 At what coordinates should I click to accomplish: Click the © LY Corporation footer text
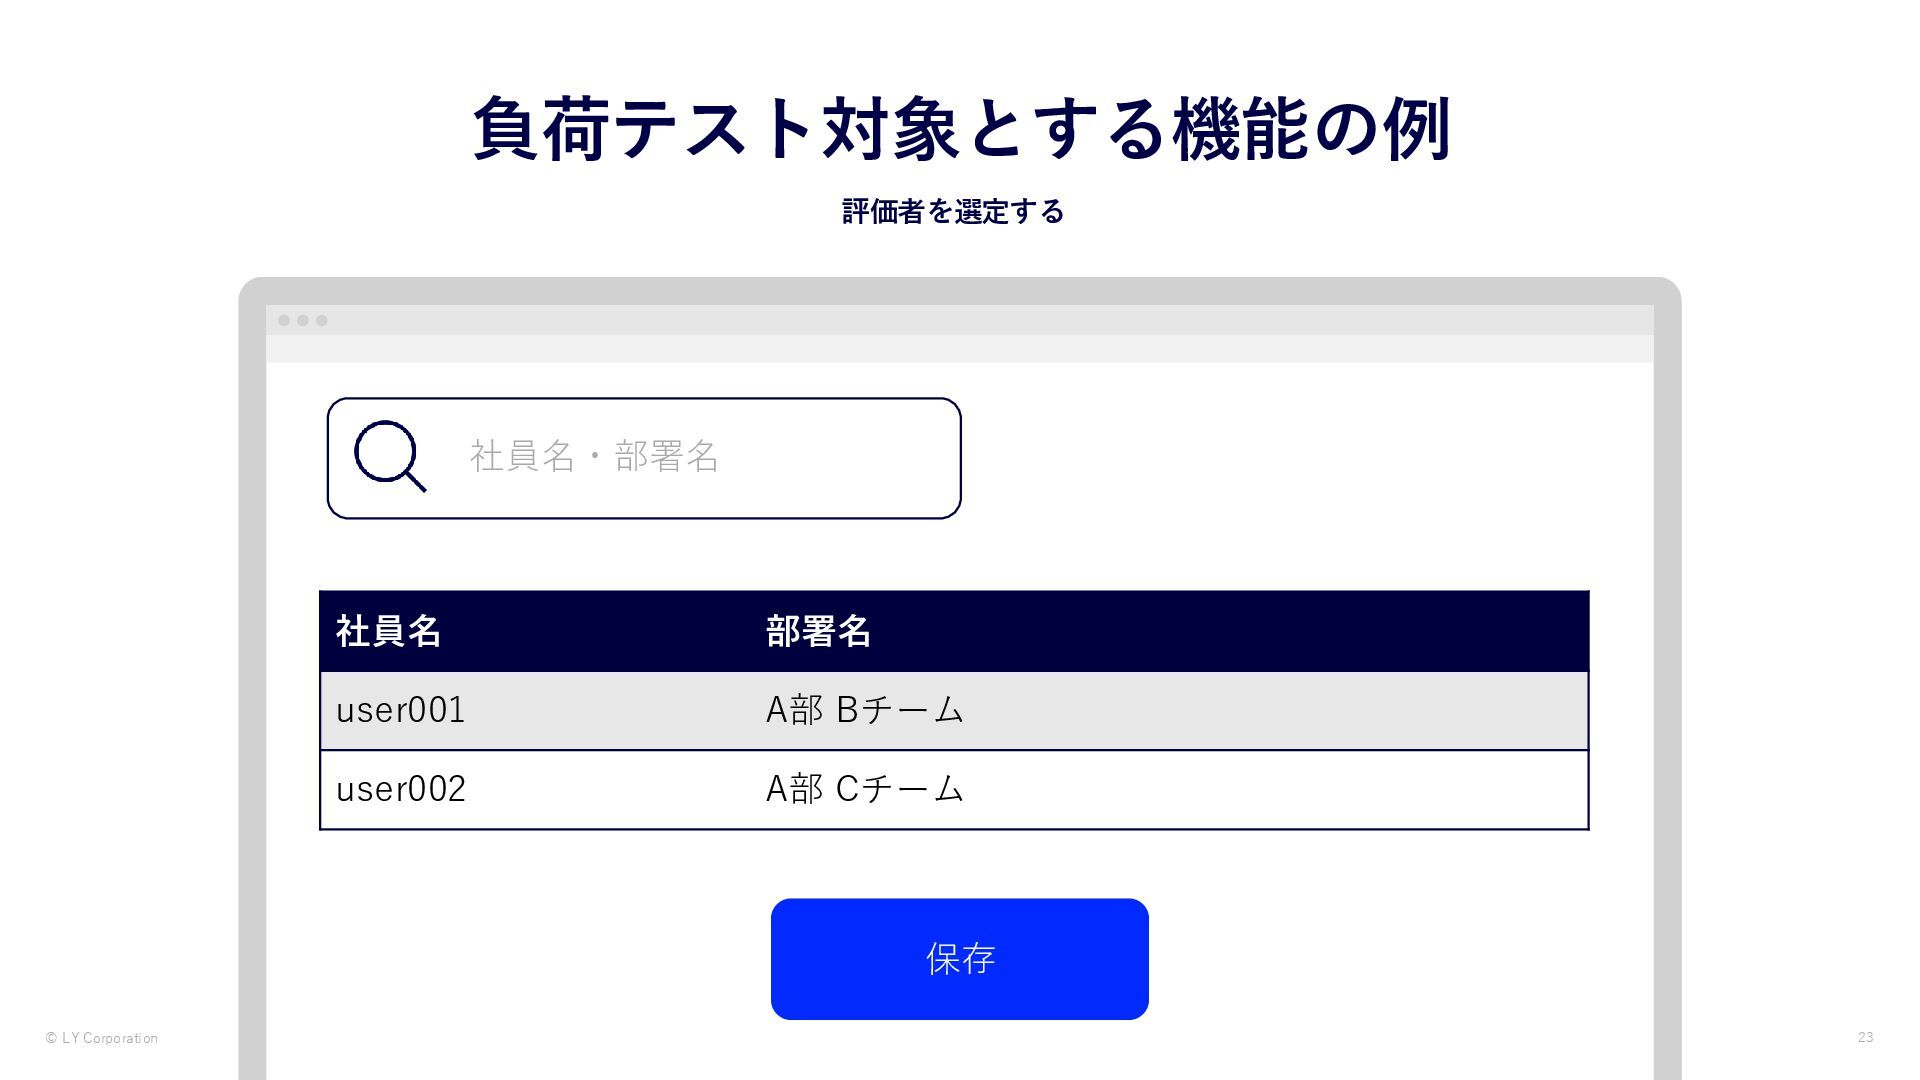pos(102,1038)
